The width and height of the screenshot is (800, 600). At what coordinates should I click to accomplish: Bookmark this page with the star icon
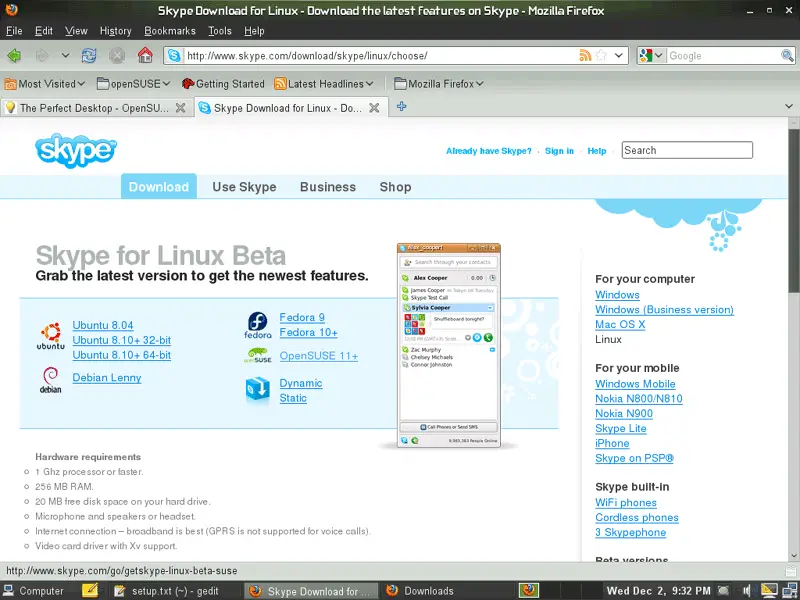click(602, 55)
